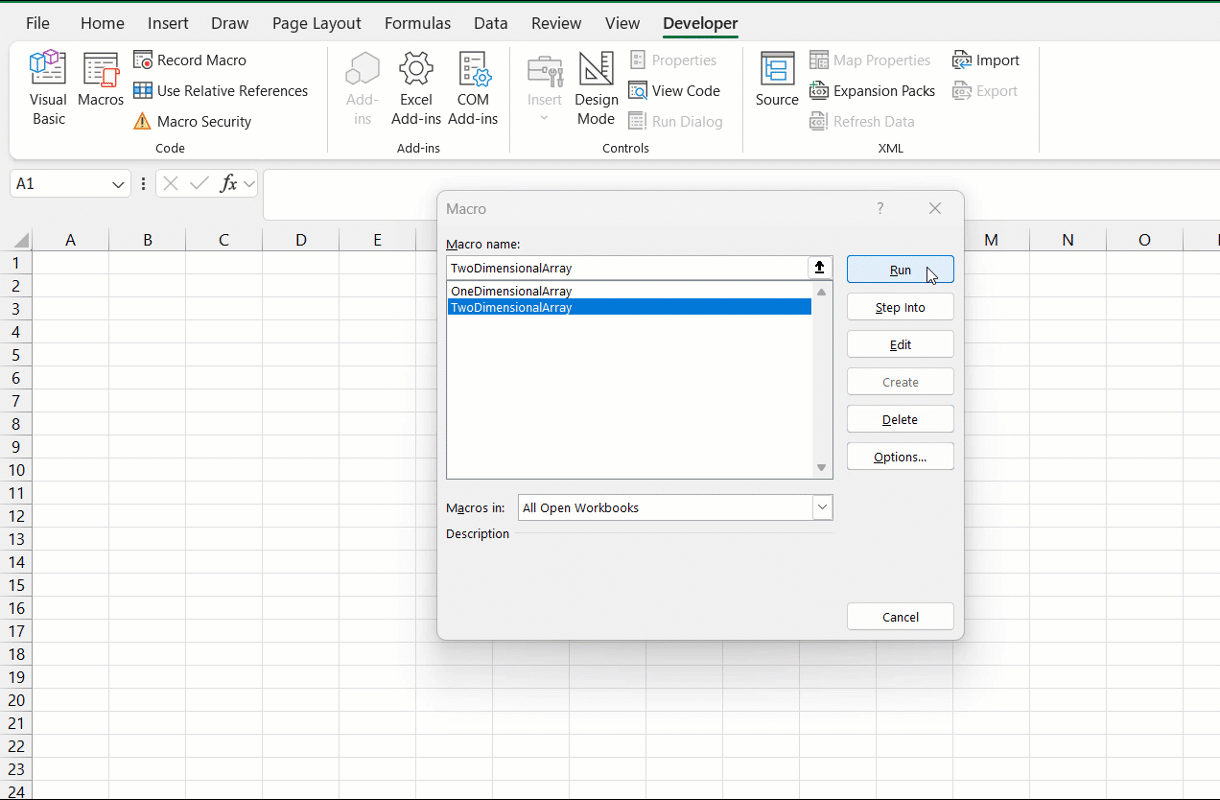Open Macro Security settings

click(192, 122)
